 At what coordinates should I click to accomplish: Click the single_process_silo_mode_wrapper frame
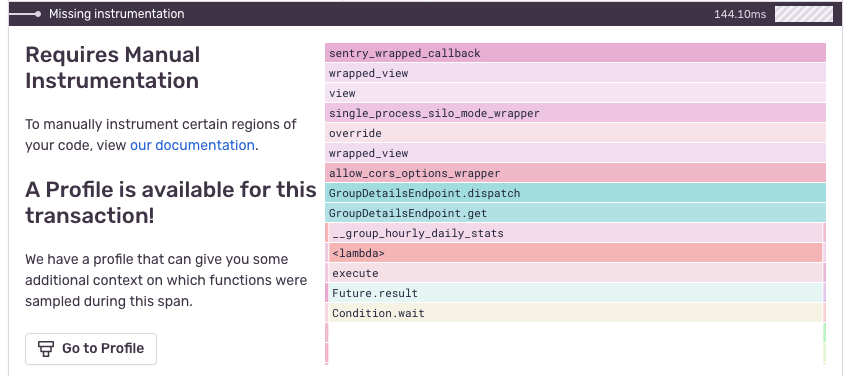575,113
